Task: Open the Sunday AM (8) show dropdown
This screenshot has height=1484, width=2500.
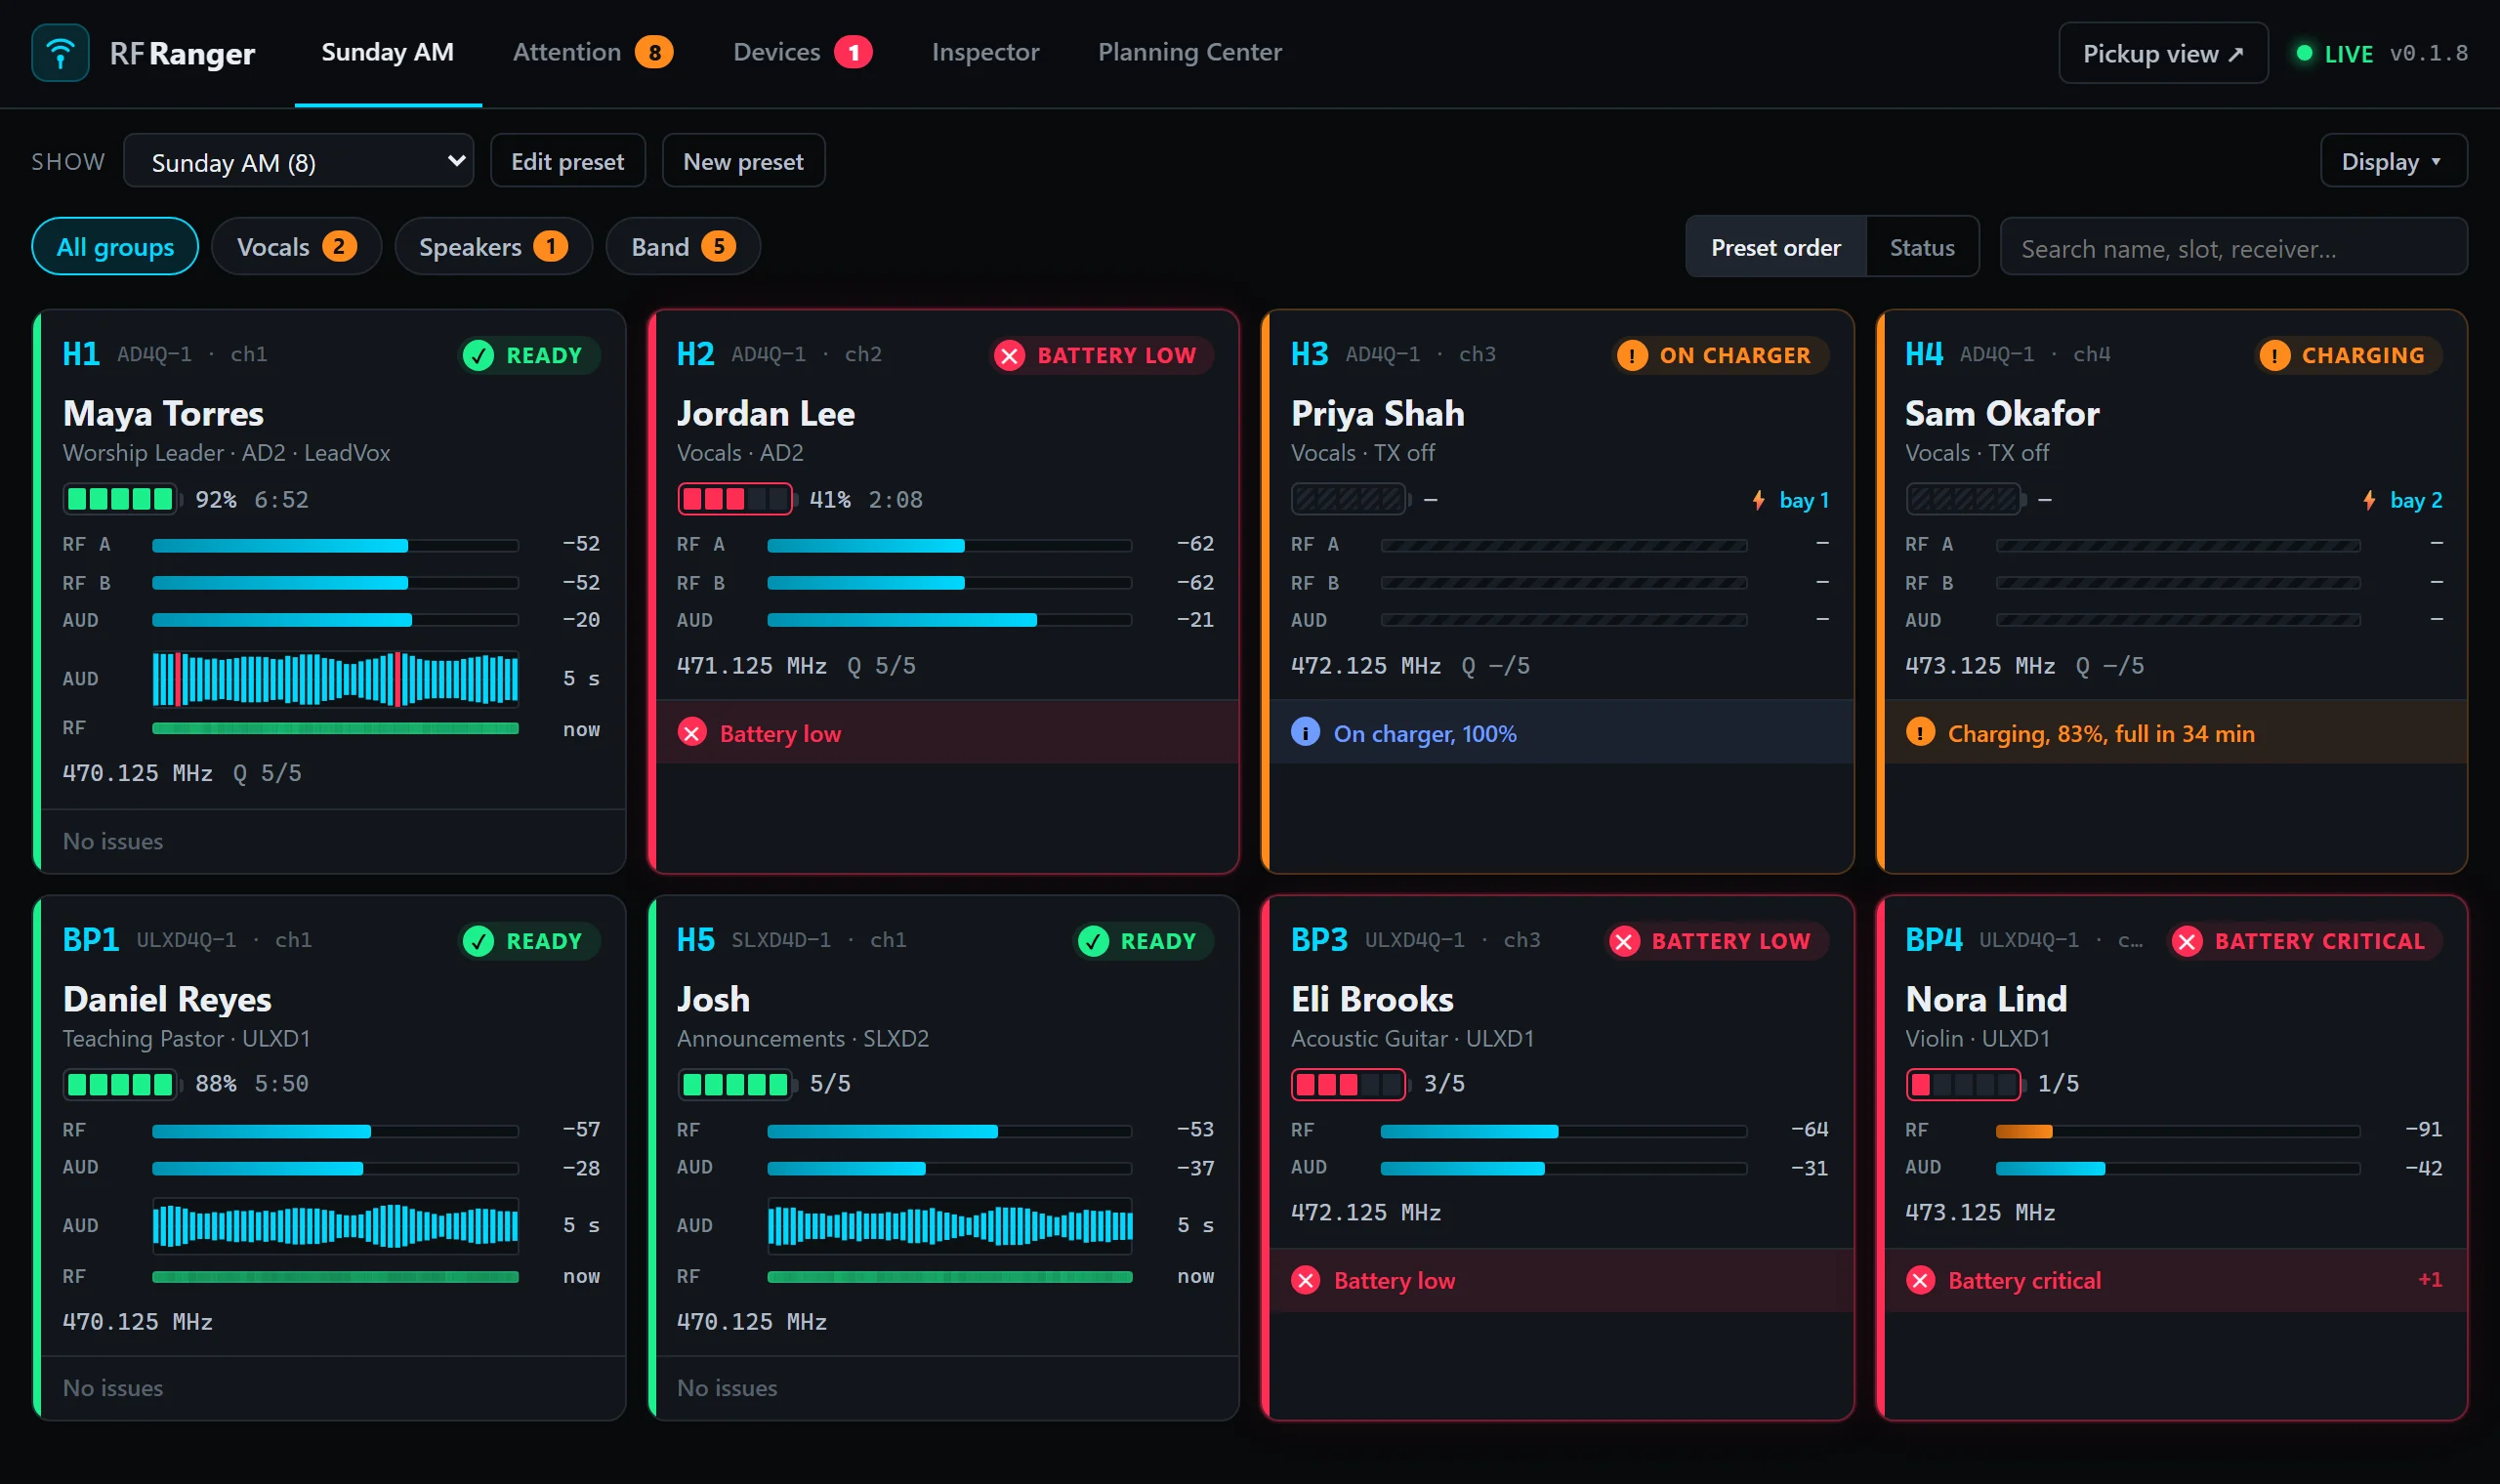Action: [298, 162]
